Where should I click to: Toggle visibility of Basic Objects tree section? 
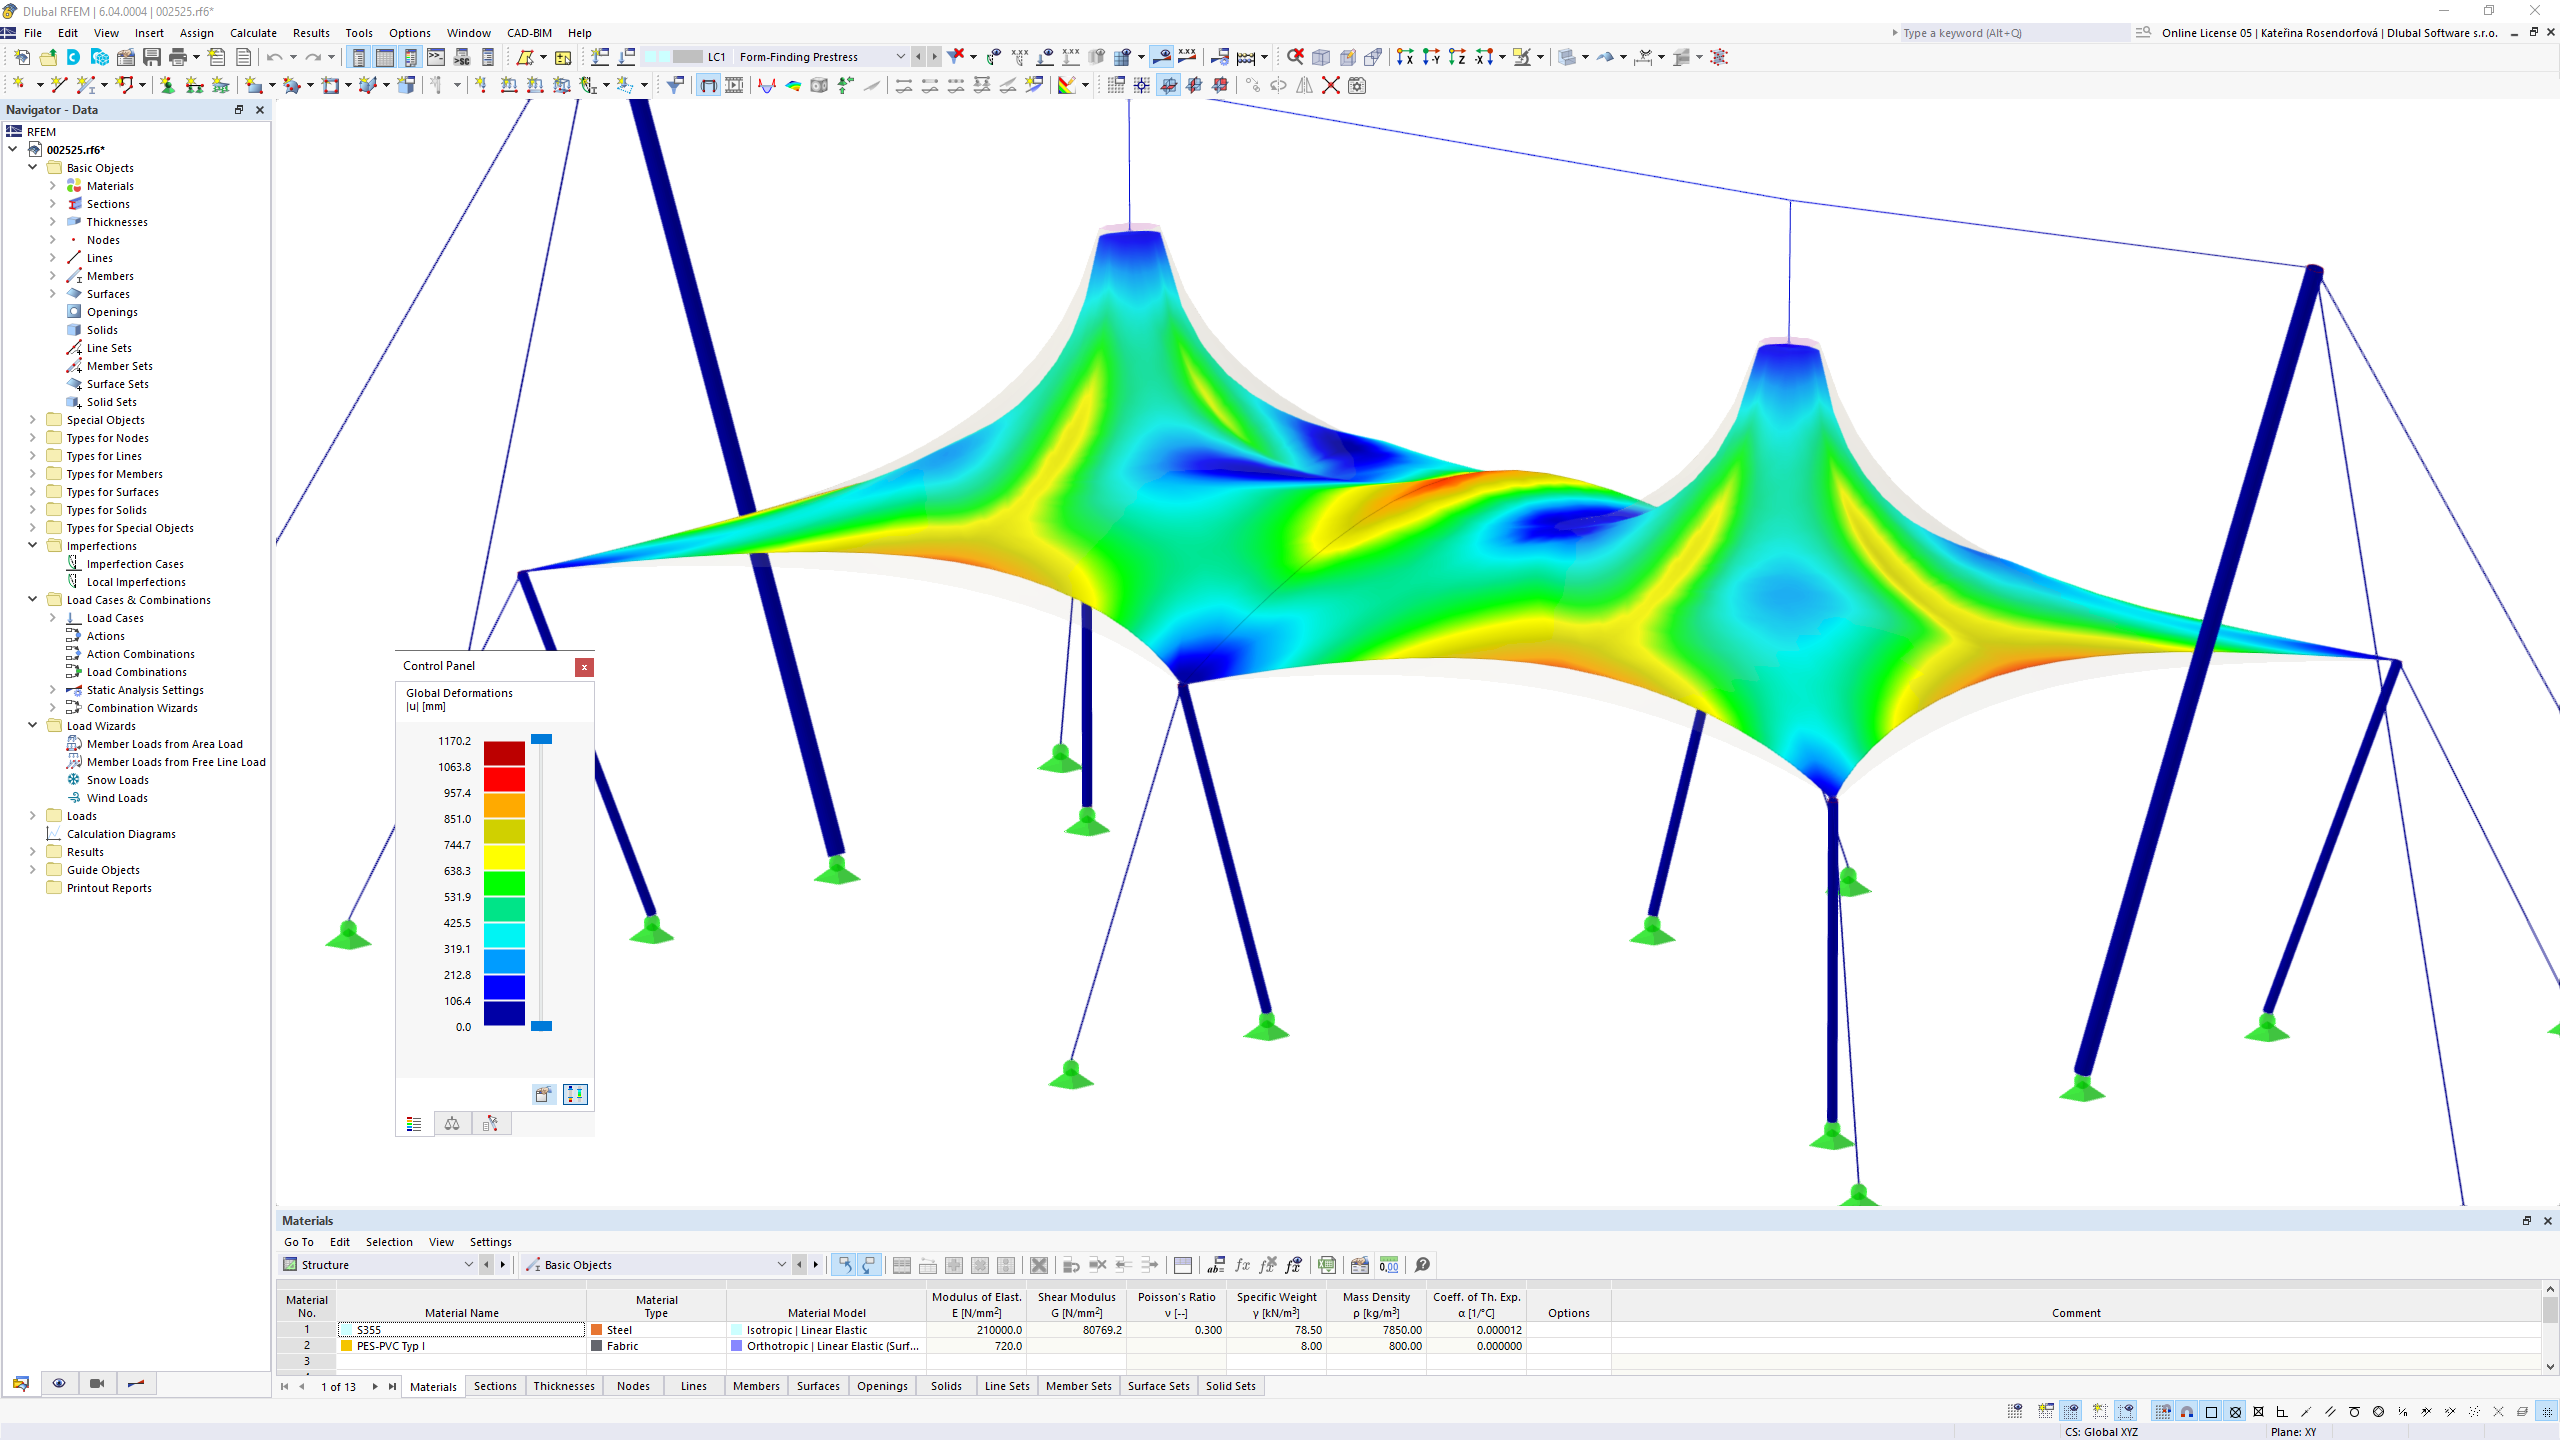click(32, 167)
